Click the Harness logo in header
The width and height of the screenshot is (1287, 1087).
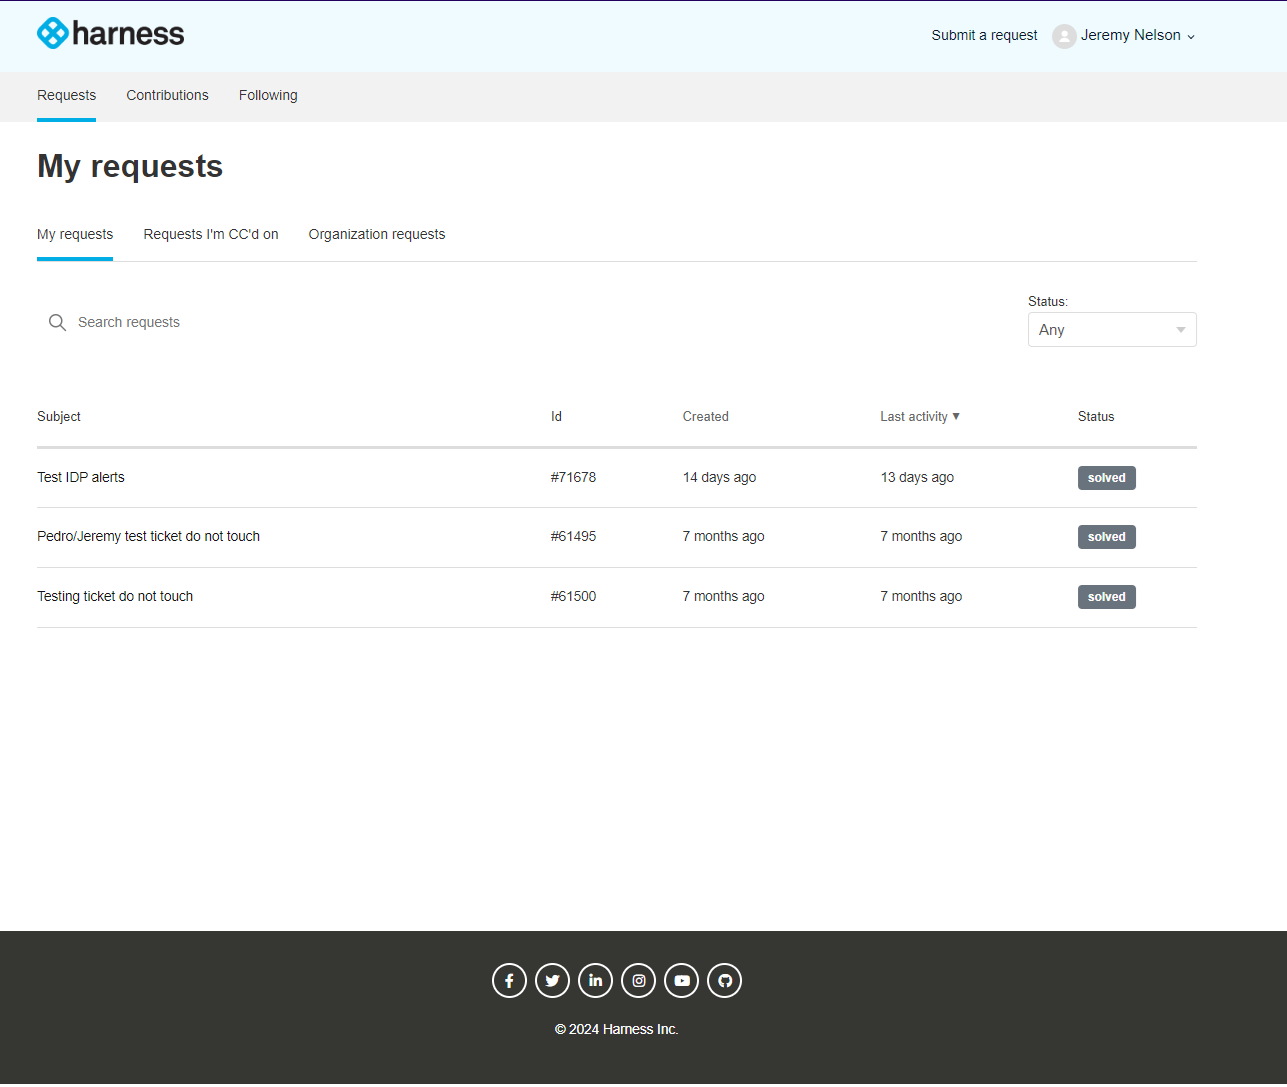(x=111, y=34)
